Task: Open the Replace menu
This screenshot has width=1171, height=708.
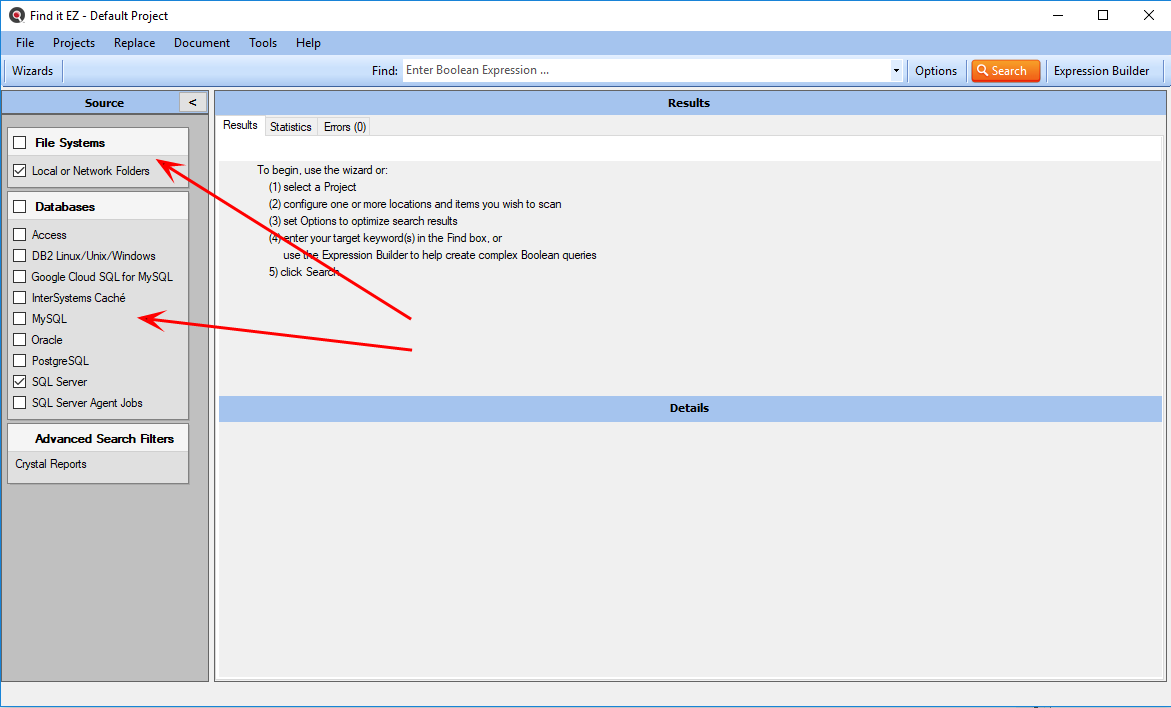Action: [134, 43]
